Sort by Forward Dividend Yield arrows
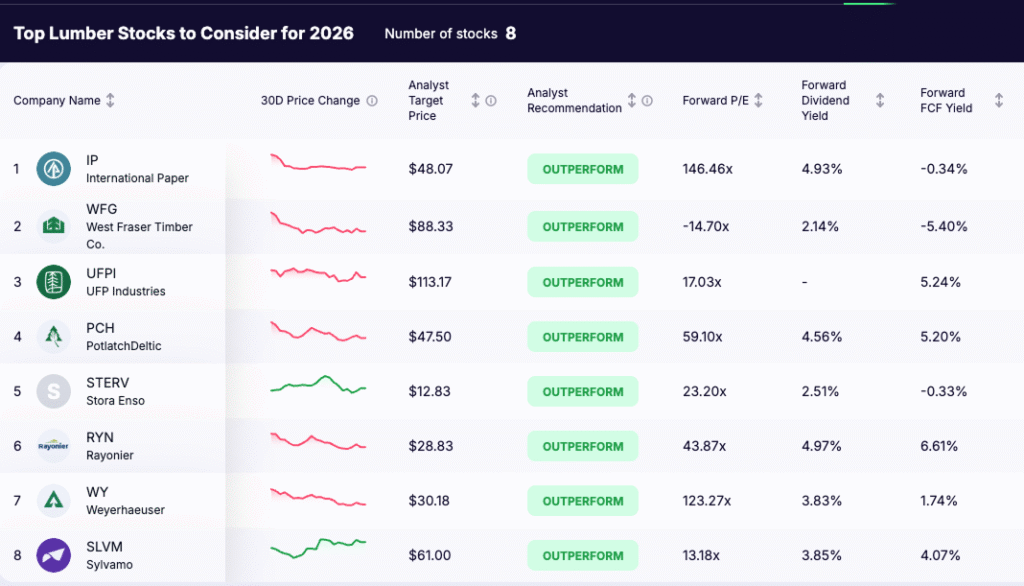The width and height of the screenshot is (1024, 586). (x=880, y=101)
